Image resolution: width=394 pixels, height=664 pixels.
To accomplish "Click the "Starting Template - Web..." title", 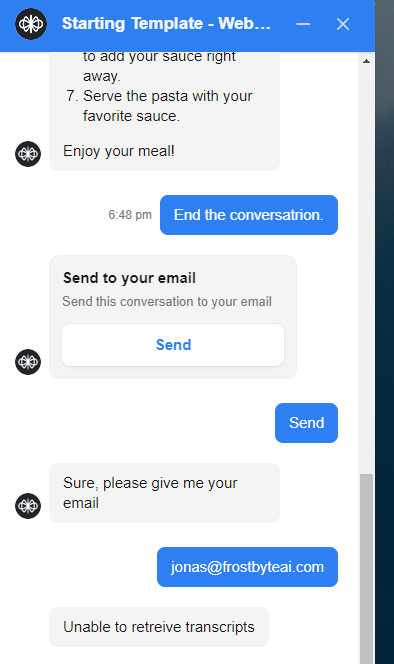I will click(166, 24).
